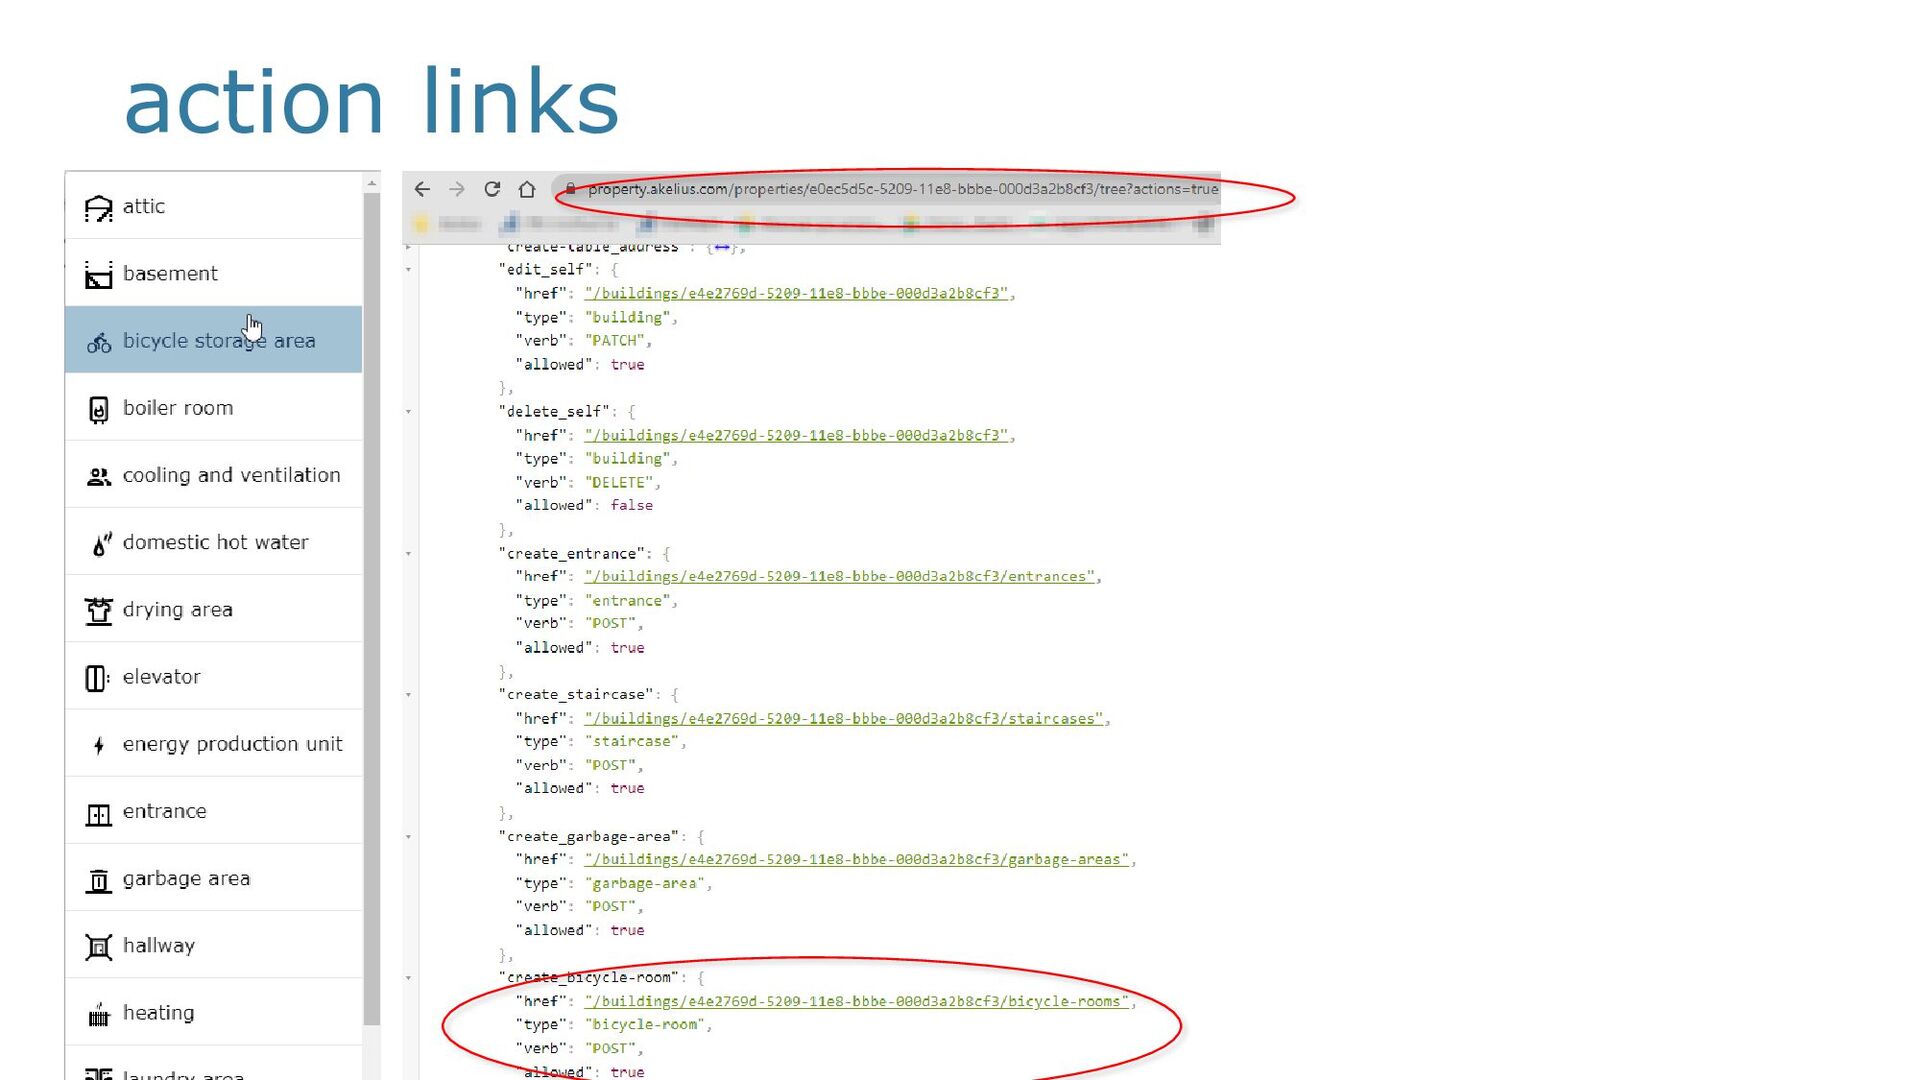The height and width of the screenshot is (1080, 1920).
Task: Open the bicycle-rooms href link
Action: (857, 1002)
